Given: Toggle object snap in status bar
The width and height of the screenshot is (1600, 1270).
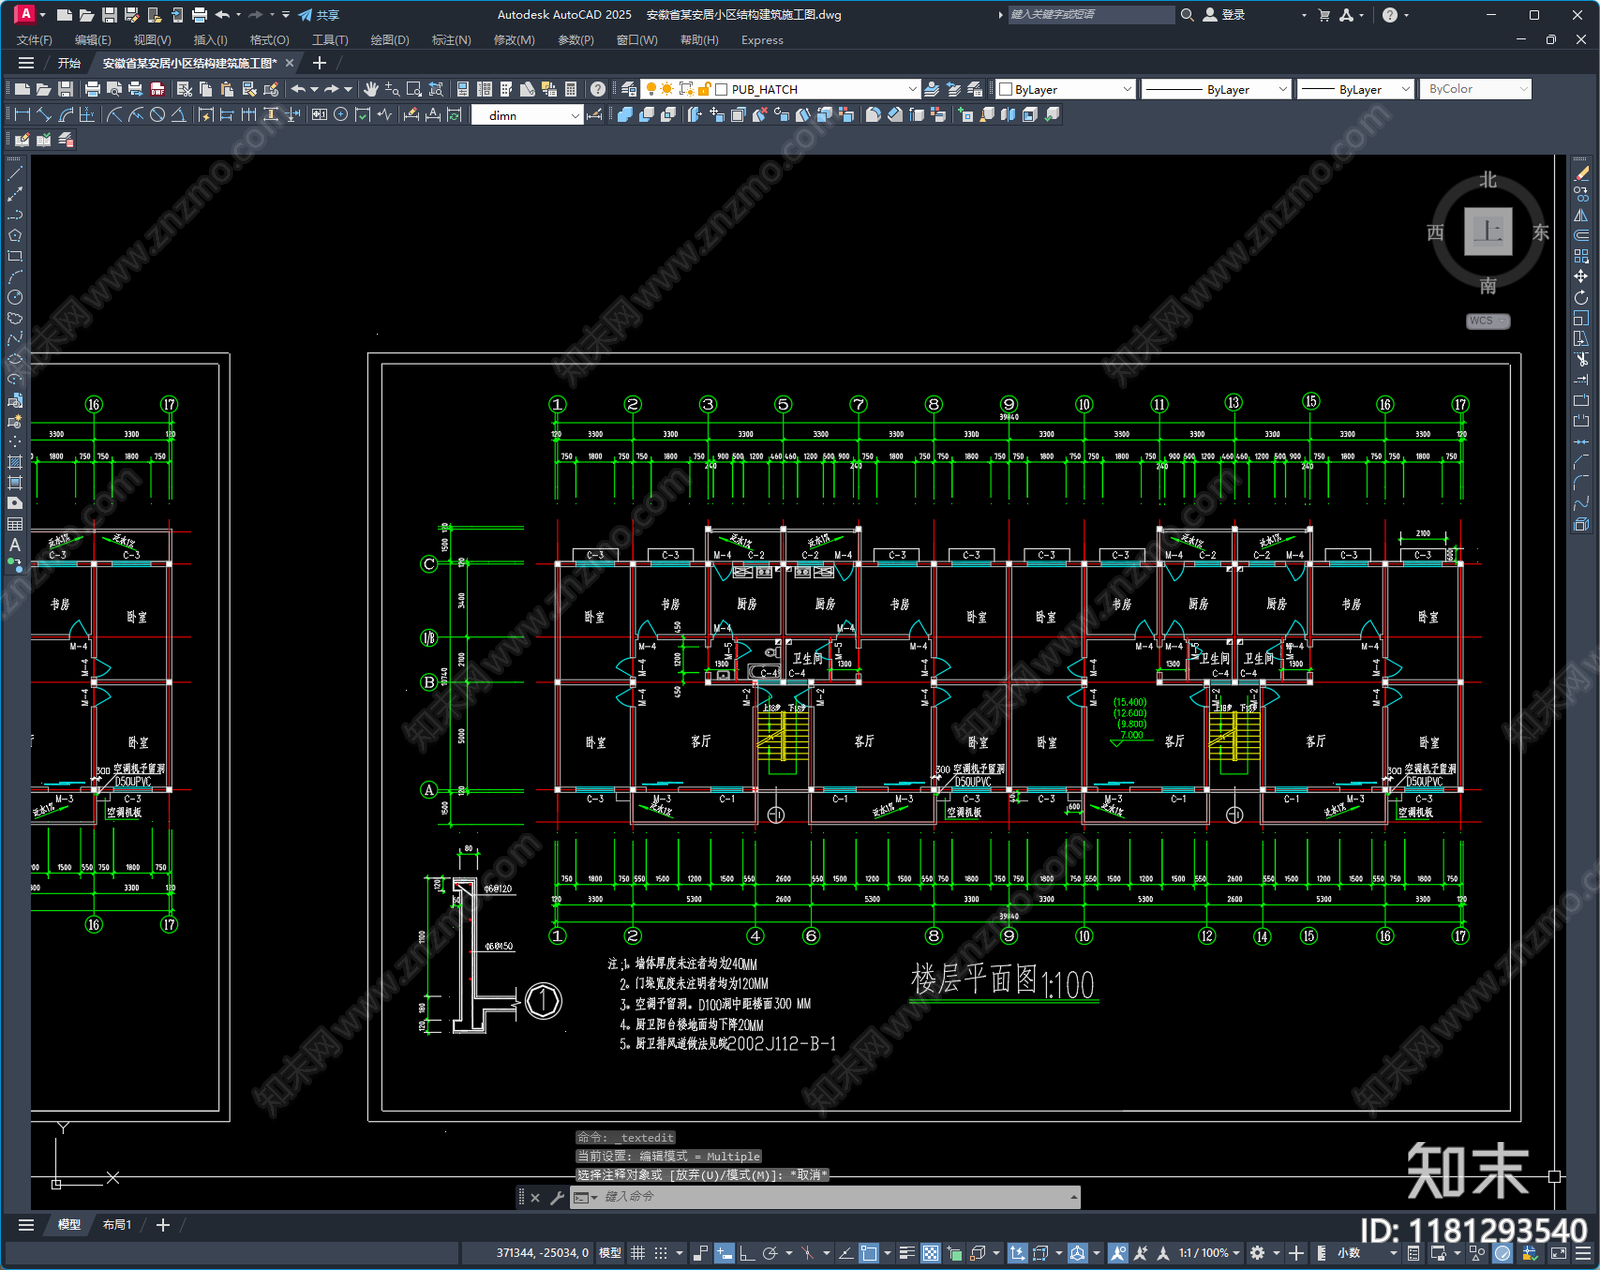Looking at the screenshot, I should 868,1253.
